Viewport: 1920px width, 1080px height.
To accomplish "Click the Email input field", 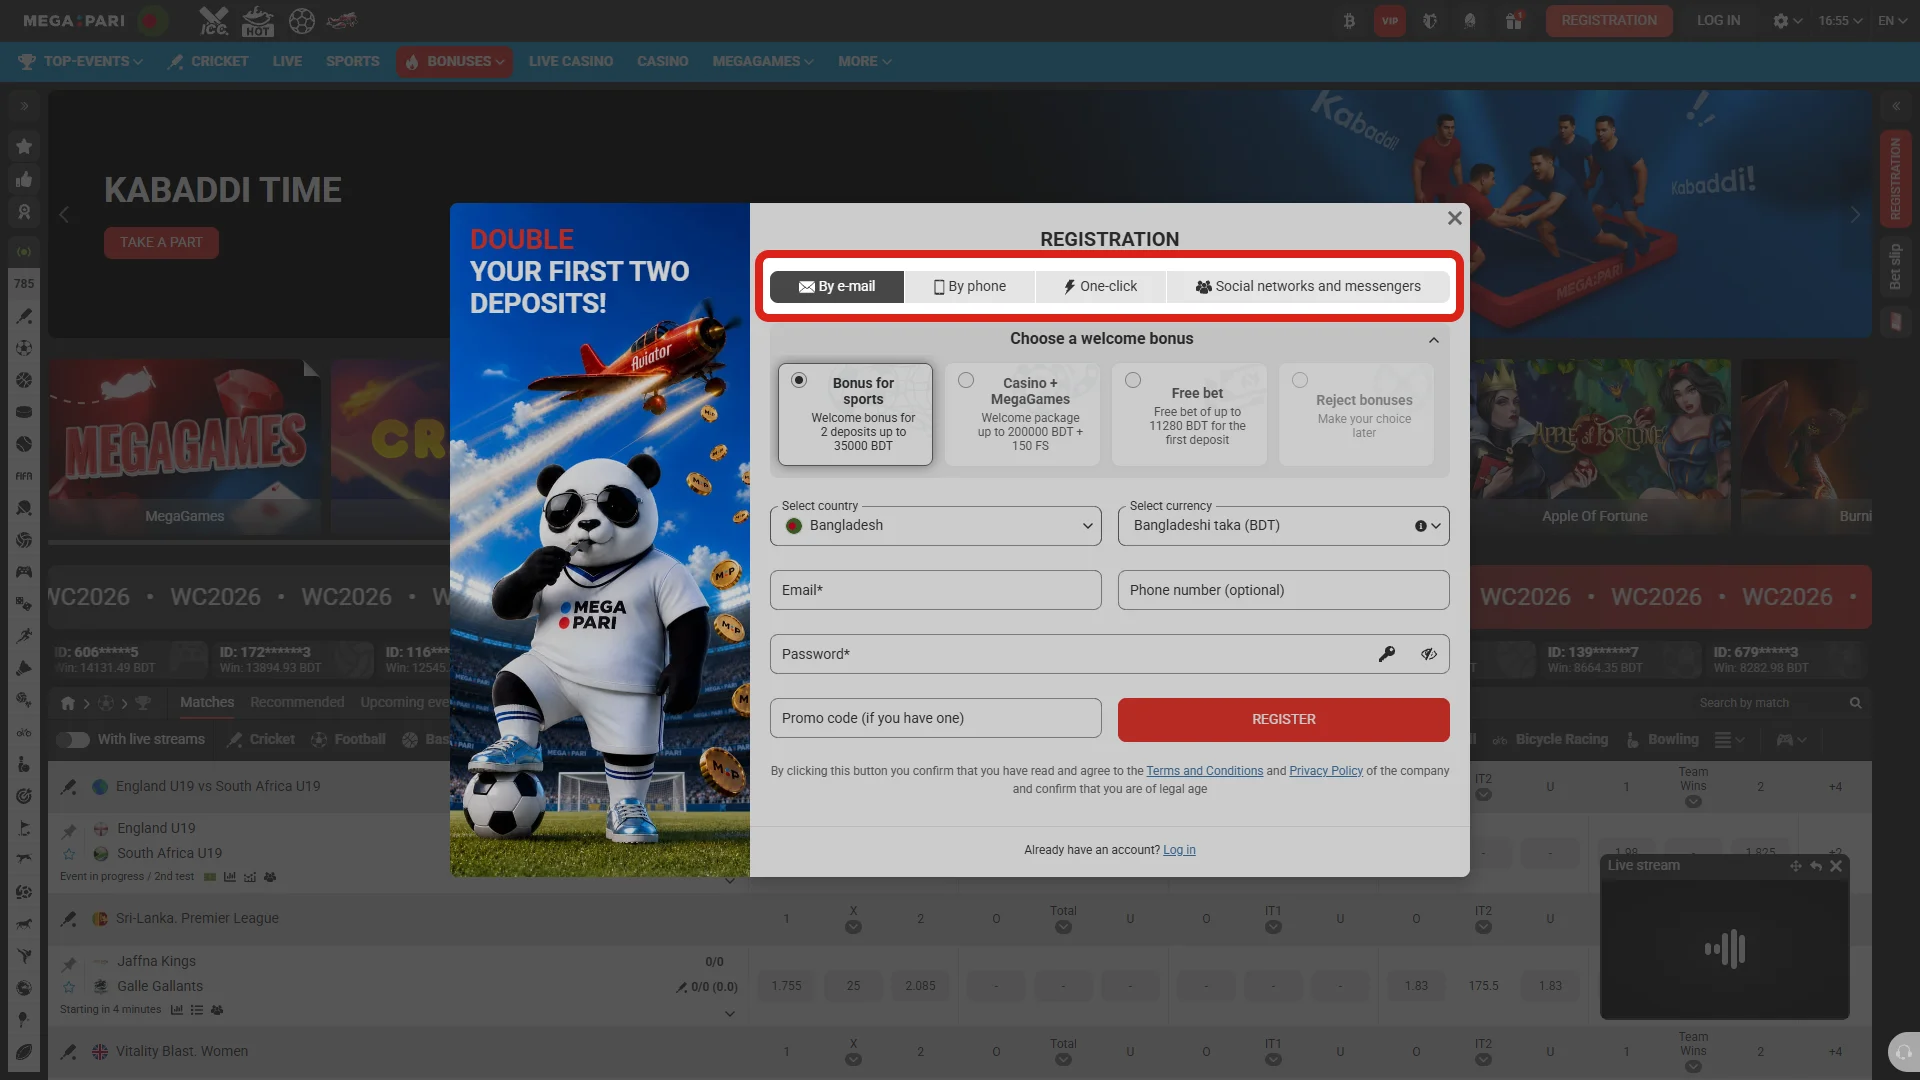I will [x=936, y=590].
